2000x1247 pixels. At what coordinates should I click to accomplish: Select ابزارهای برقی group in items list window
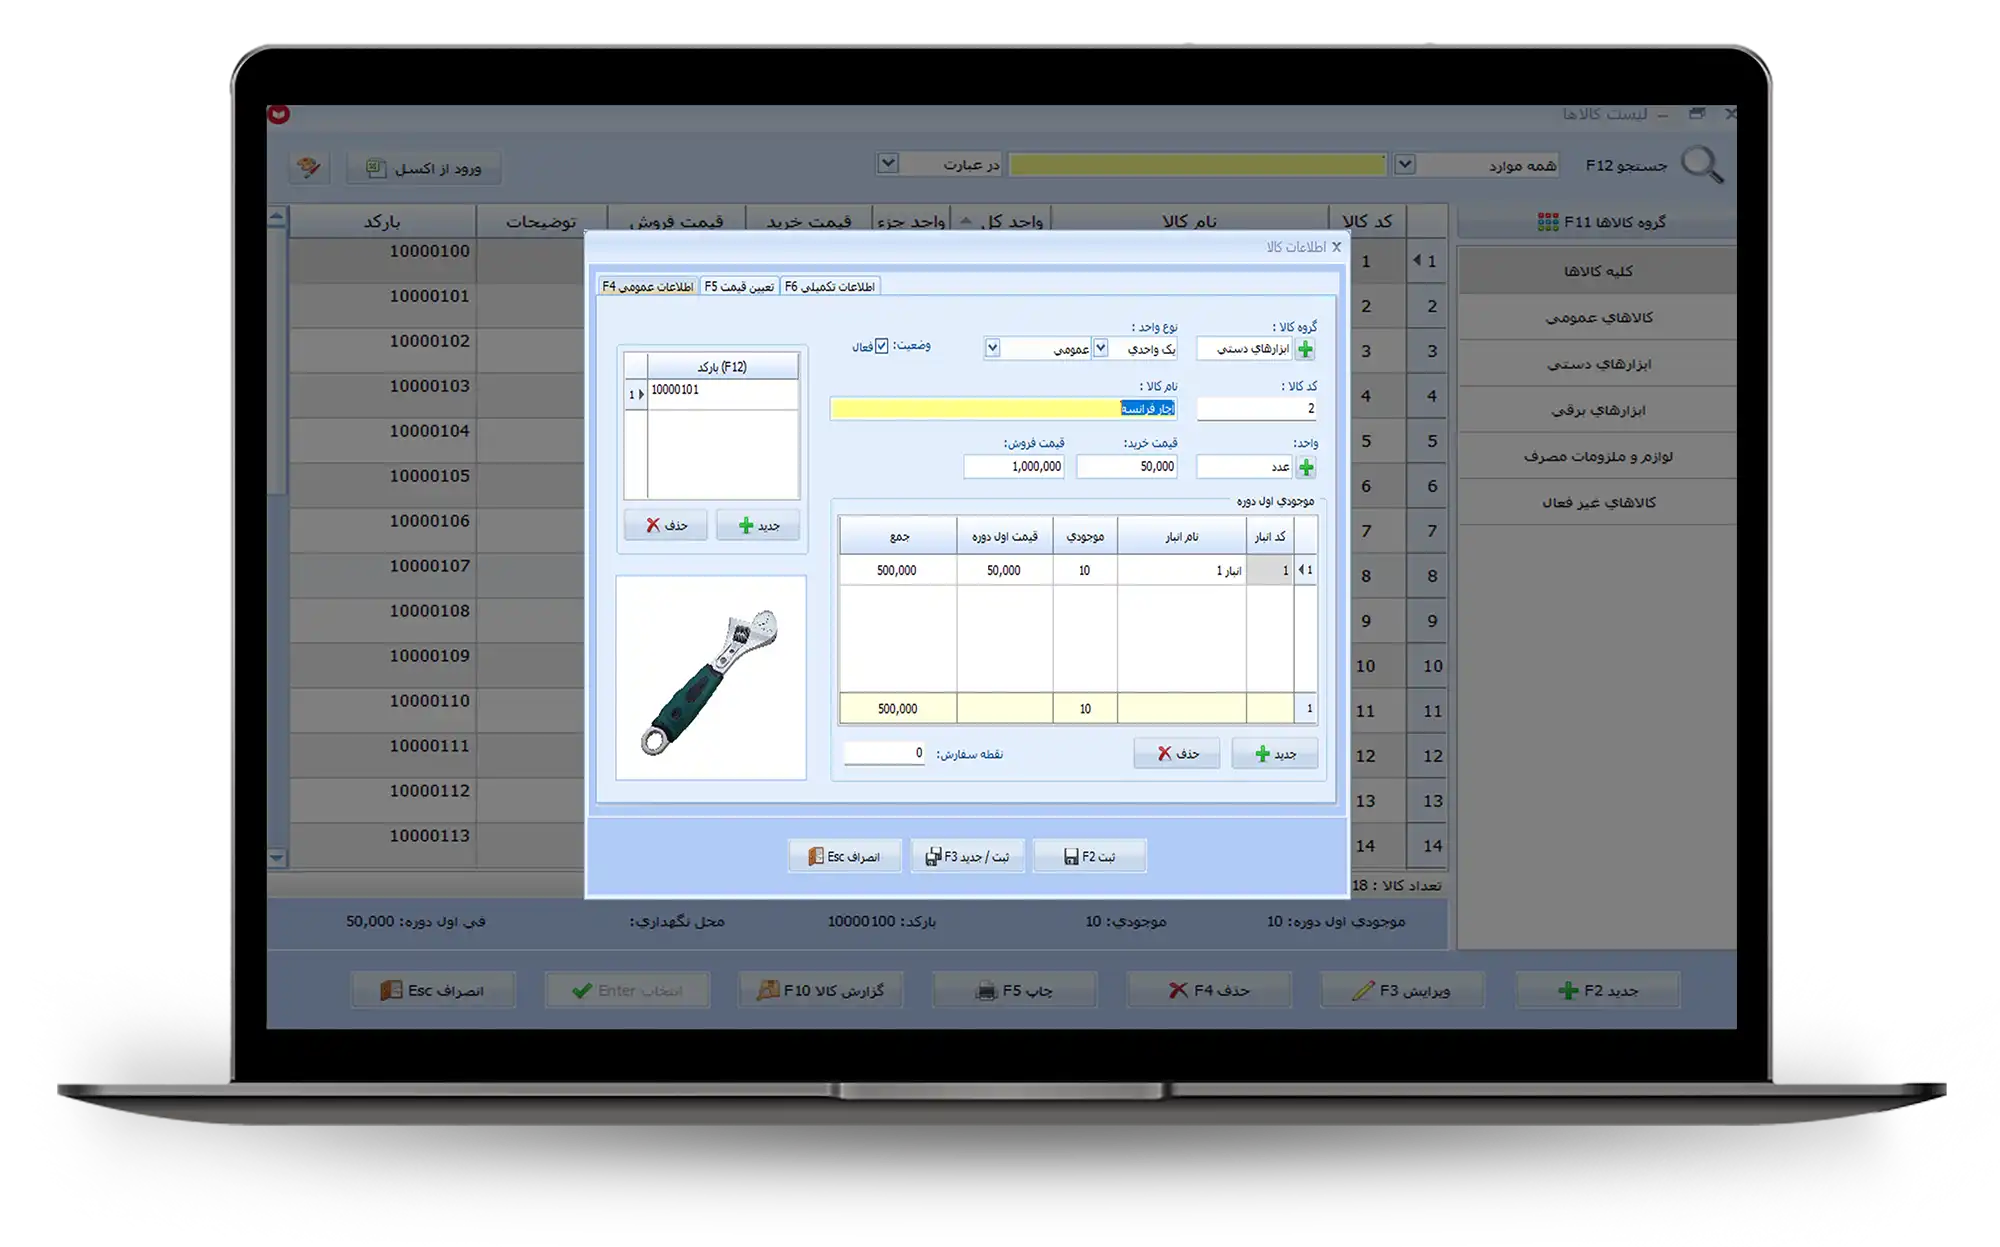[1597, 410]
